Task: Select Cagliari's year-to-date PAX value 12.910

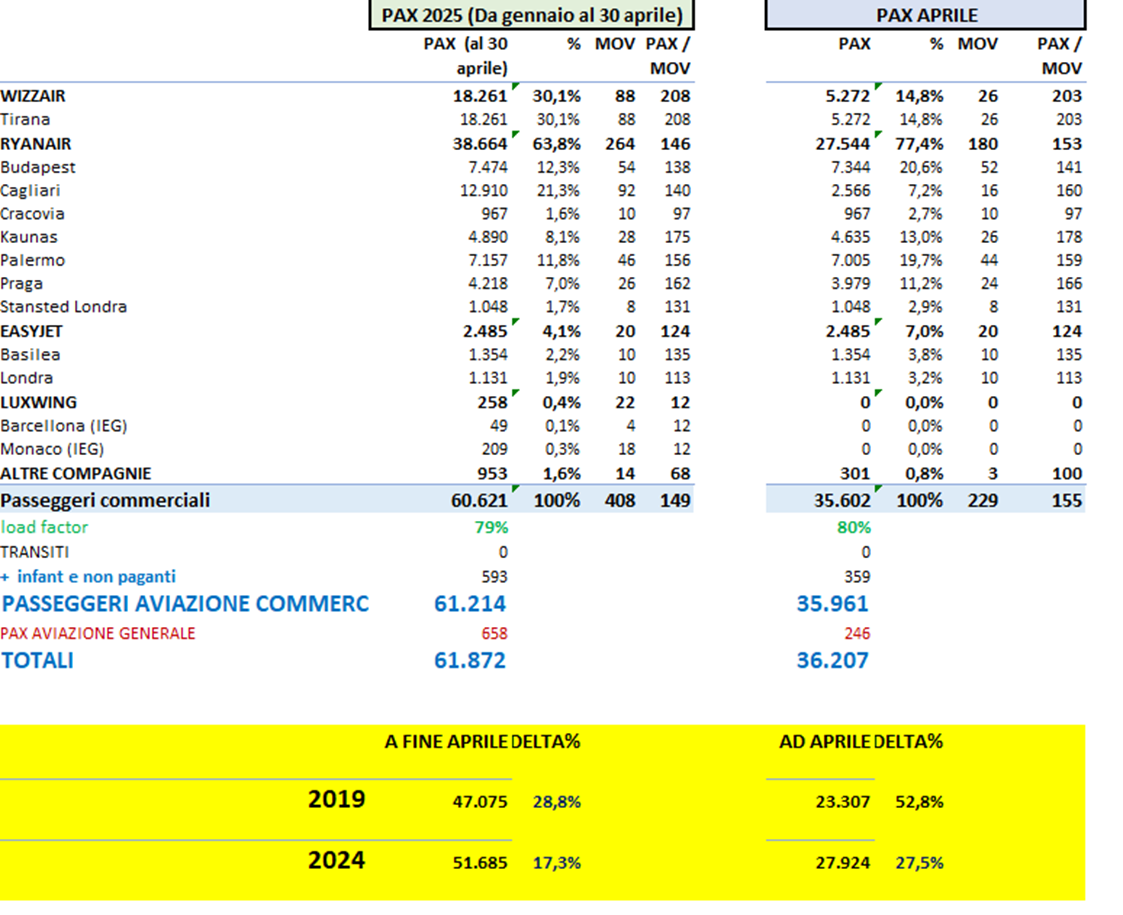Action: (484, 191)
